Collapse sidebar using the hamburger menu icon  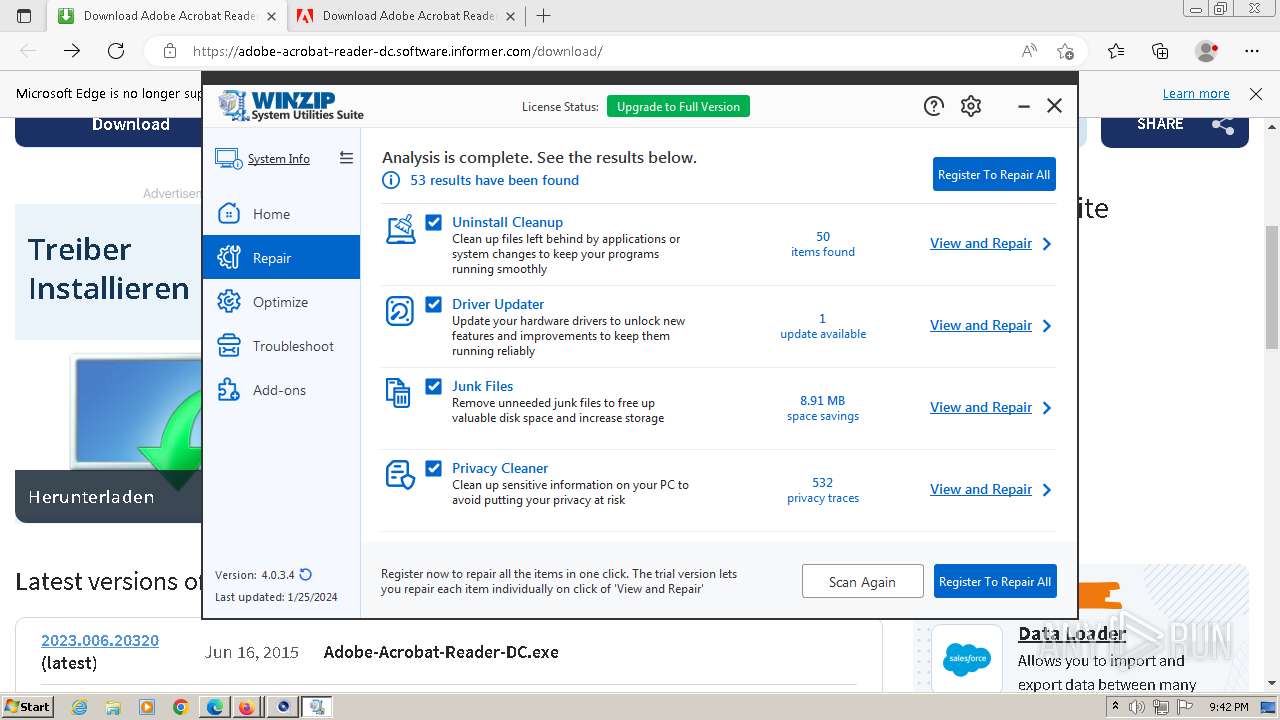coord(346,158)
